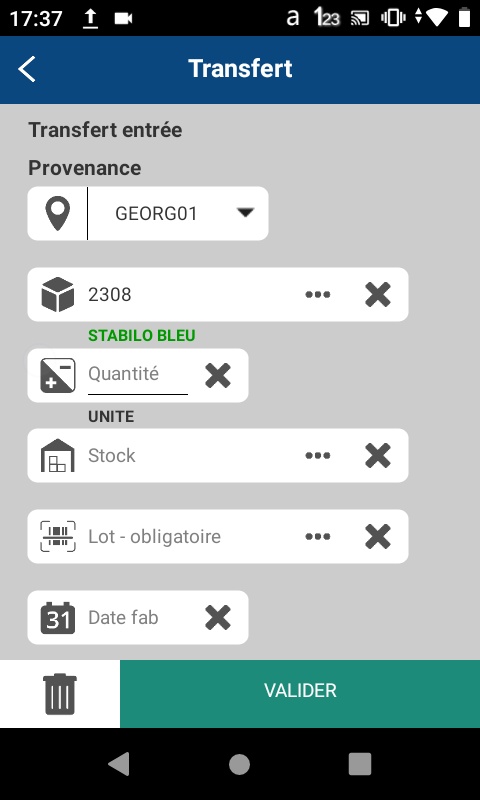Confirm the transfer with VALIDER
Image resolution: width=480 pixels, height=800 pixels.
pyautogui.click(x=300, y=694)
